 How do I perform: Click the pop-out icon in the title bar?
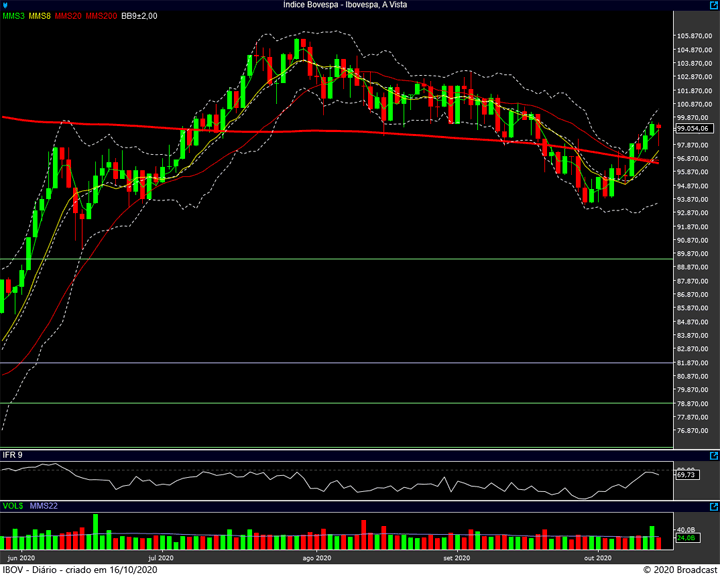pos(711,5)
